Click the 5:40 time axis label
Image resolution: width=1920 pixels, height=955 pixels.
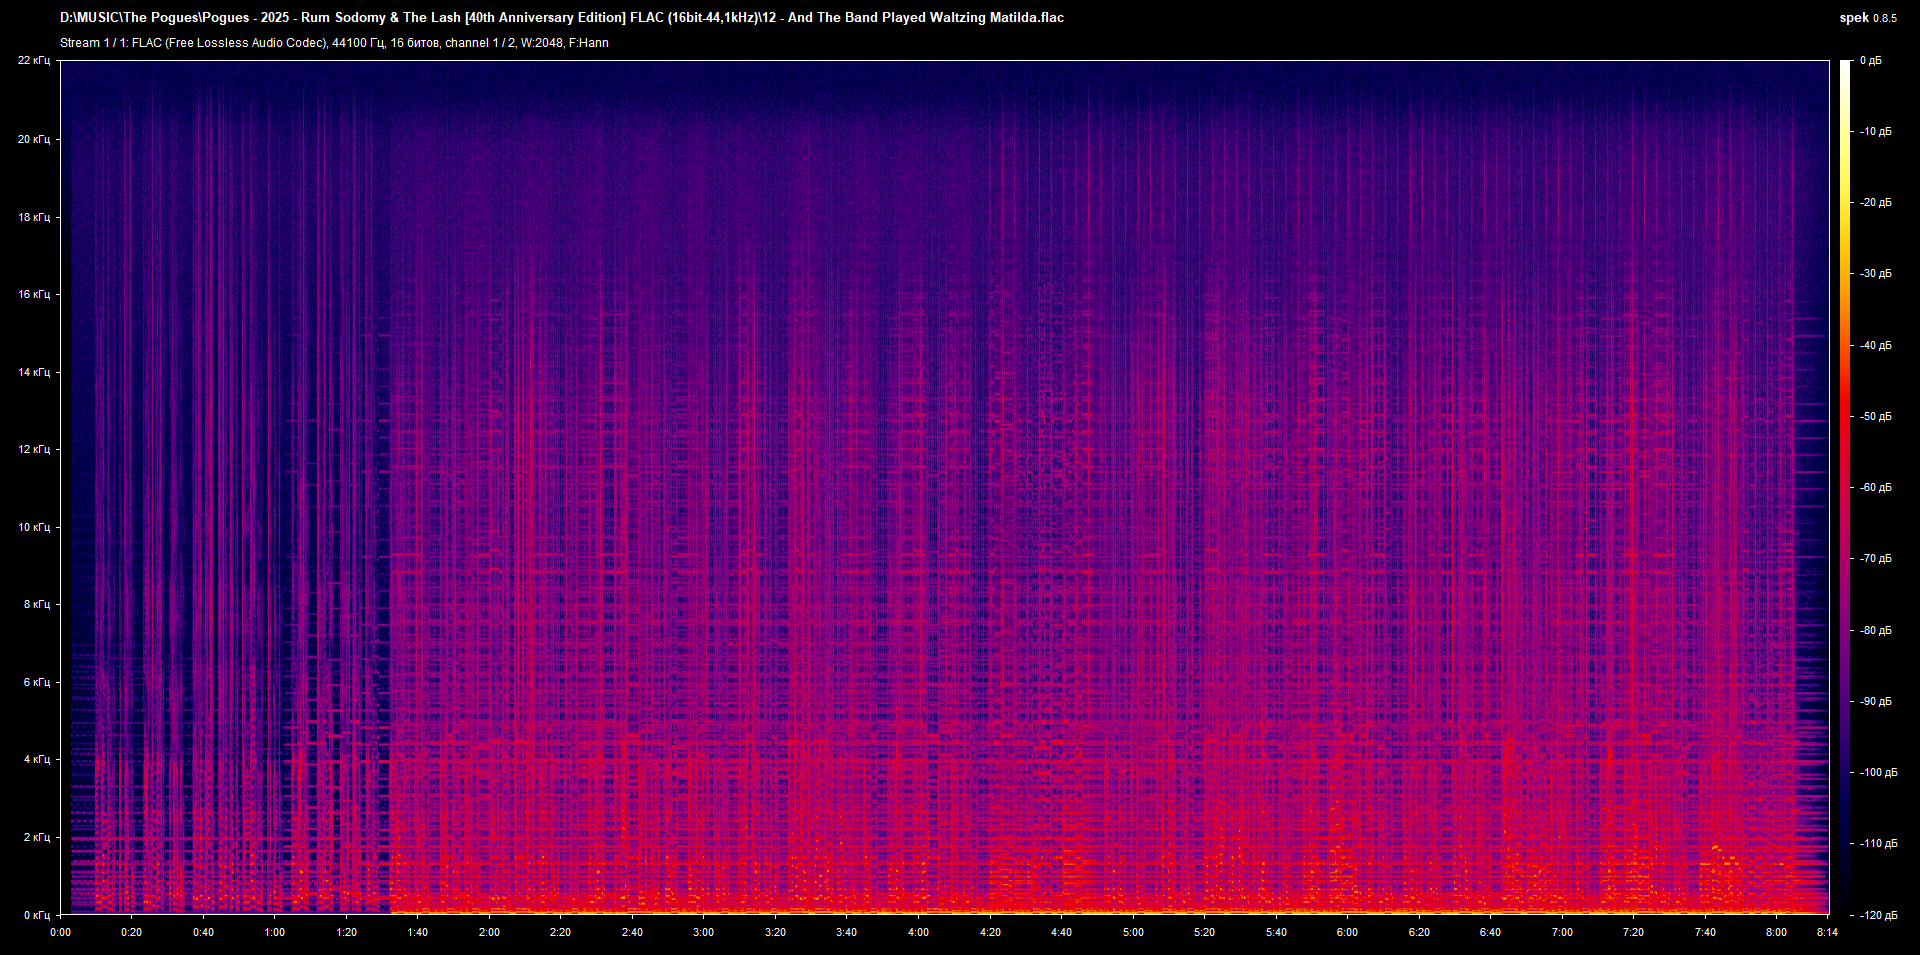click(1276, 932)
